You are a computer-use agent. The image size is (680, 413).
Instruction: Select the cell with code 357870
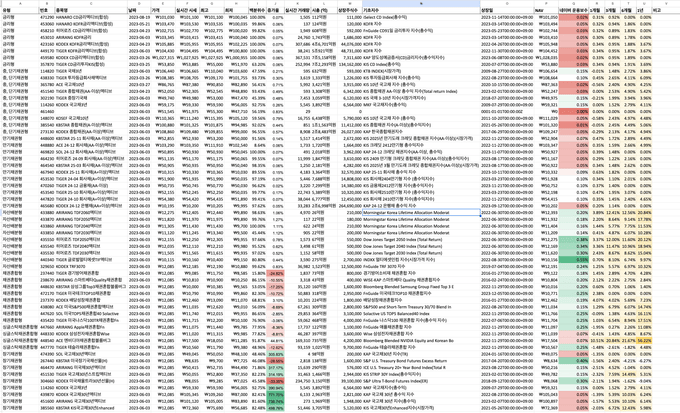[x=47, y=64]
